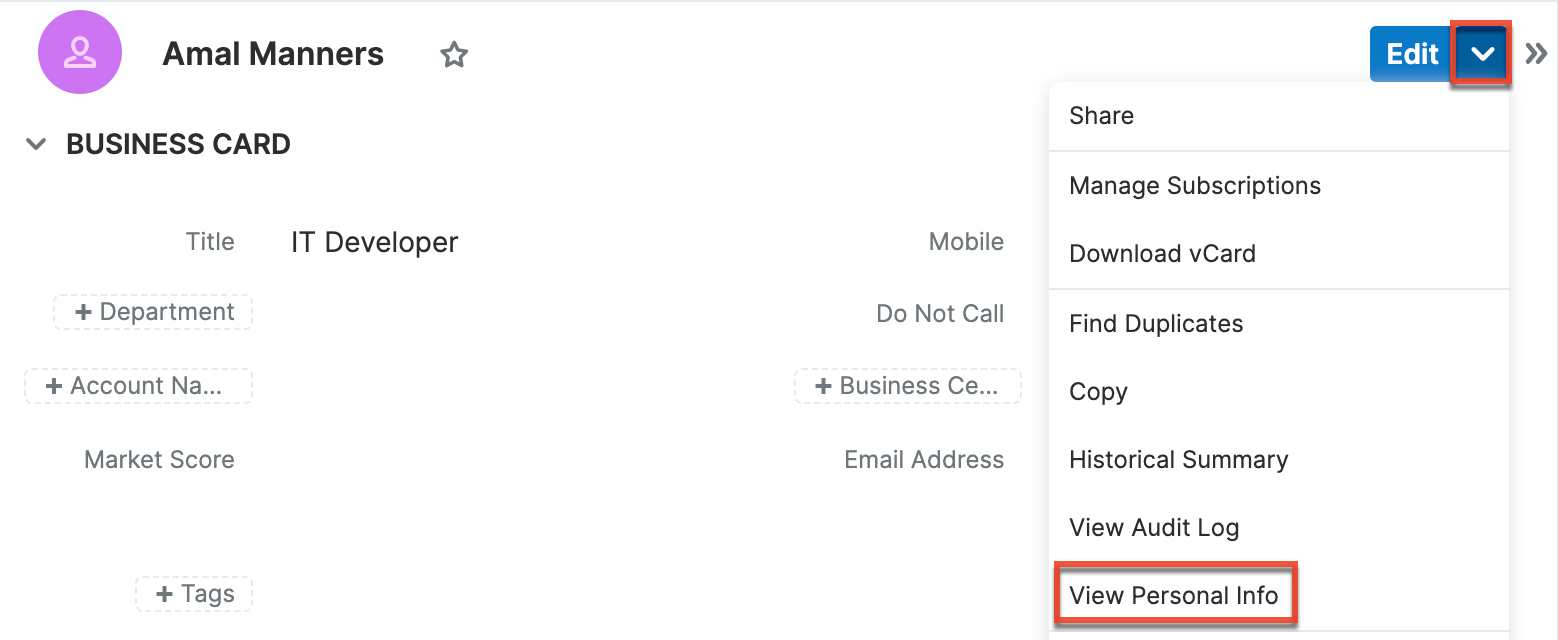Select Share from the menu
Image resolution: width=1558 pixels, height=640 pixels.
point(1101,116)
